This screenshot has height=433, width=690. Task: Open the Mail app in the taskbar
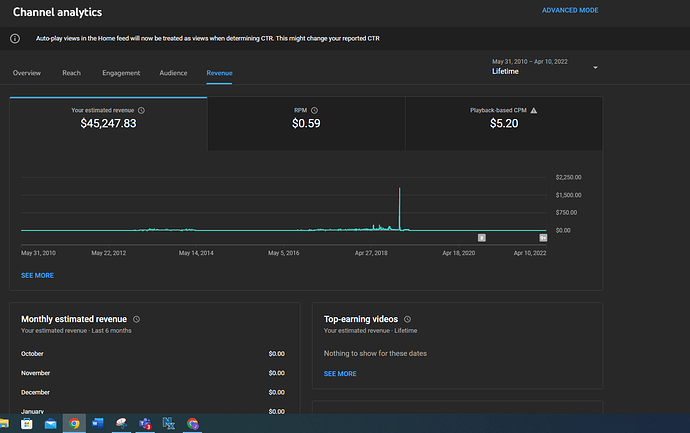click(x=51, y=424)
